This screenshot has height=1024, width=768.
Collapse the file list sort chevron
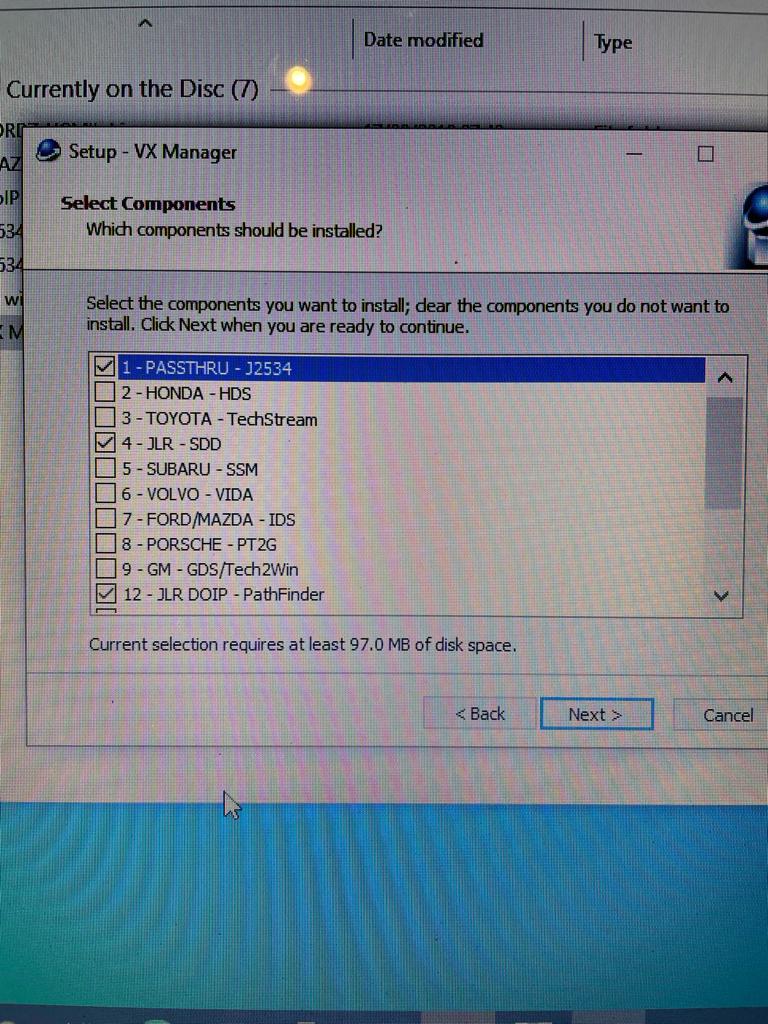click(x=146, y=22)
